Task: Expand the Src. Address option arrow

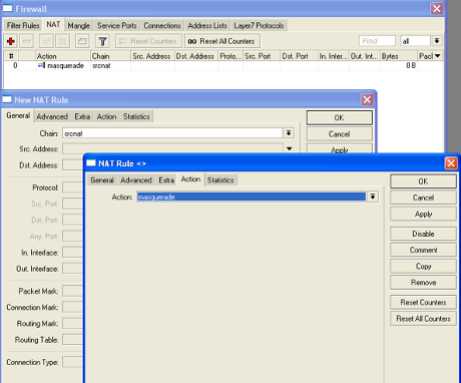Action: (x=289, y=148)
